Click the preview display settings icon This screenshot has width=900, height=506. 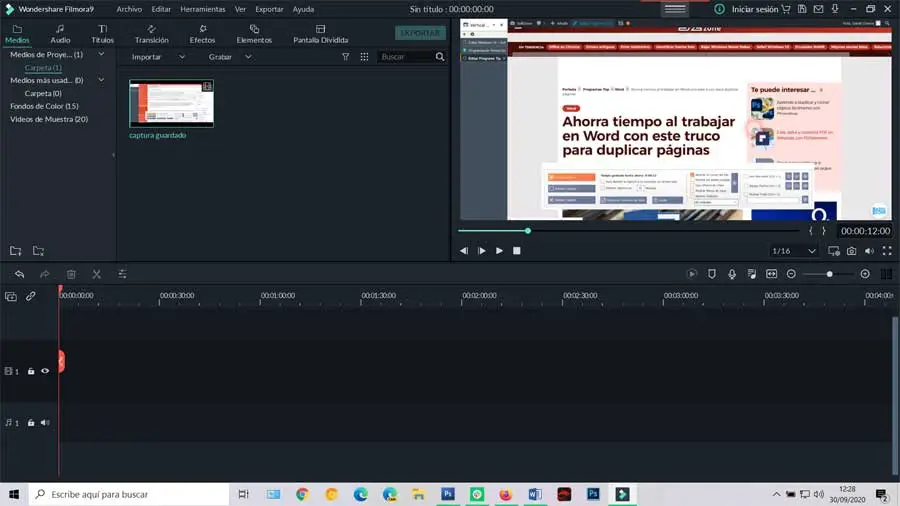(x=834, y=251)
